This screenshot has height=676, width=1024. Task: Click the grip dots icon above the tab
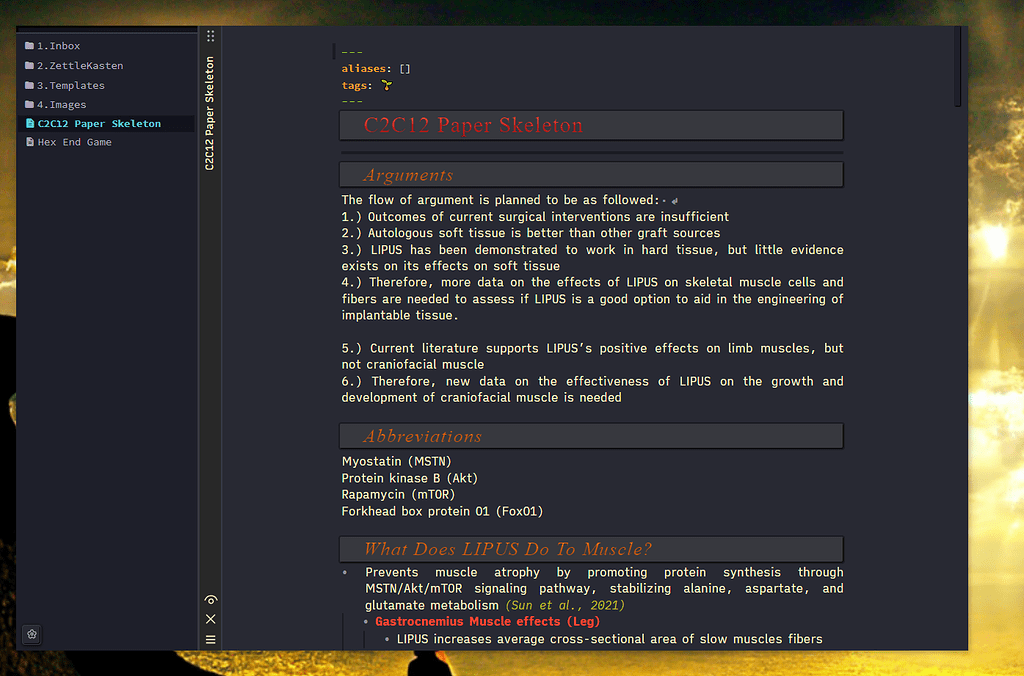(210, 35)
